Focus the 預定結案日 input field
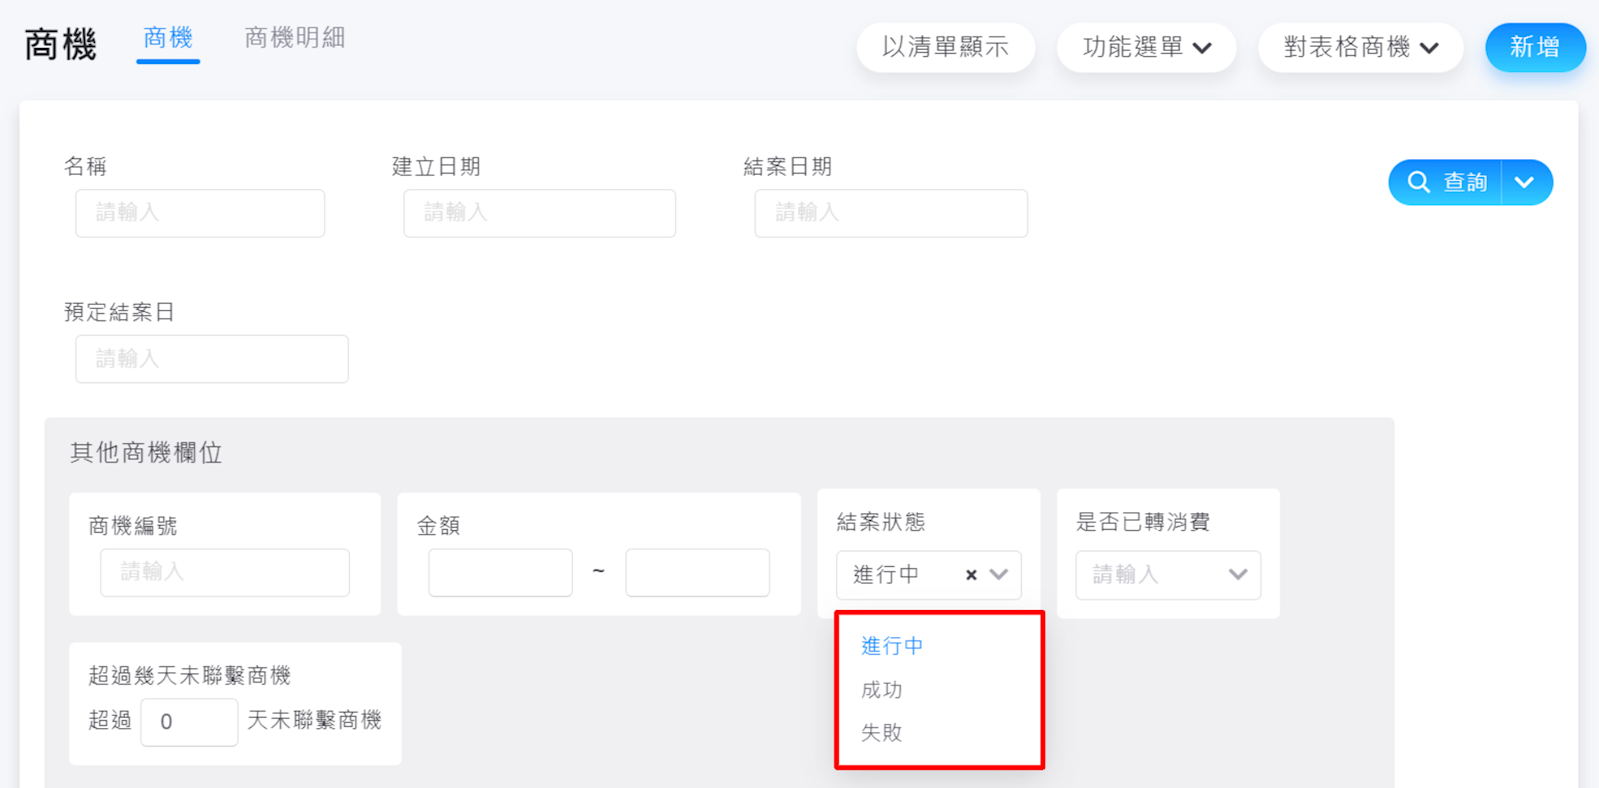Screen dimensions: 1599x788 click(x=212, y=359)
